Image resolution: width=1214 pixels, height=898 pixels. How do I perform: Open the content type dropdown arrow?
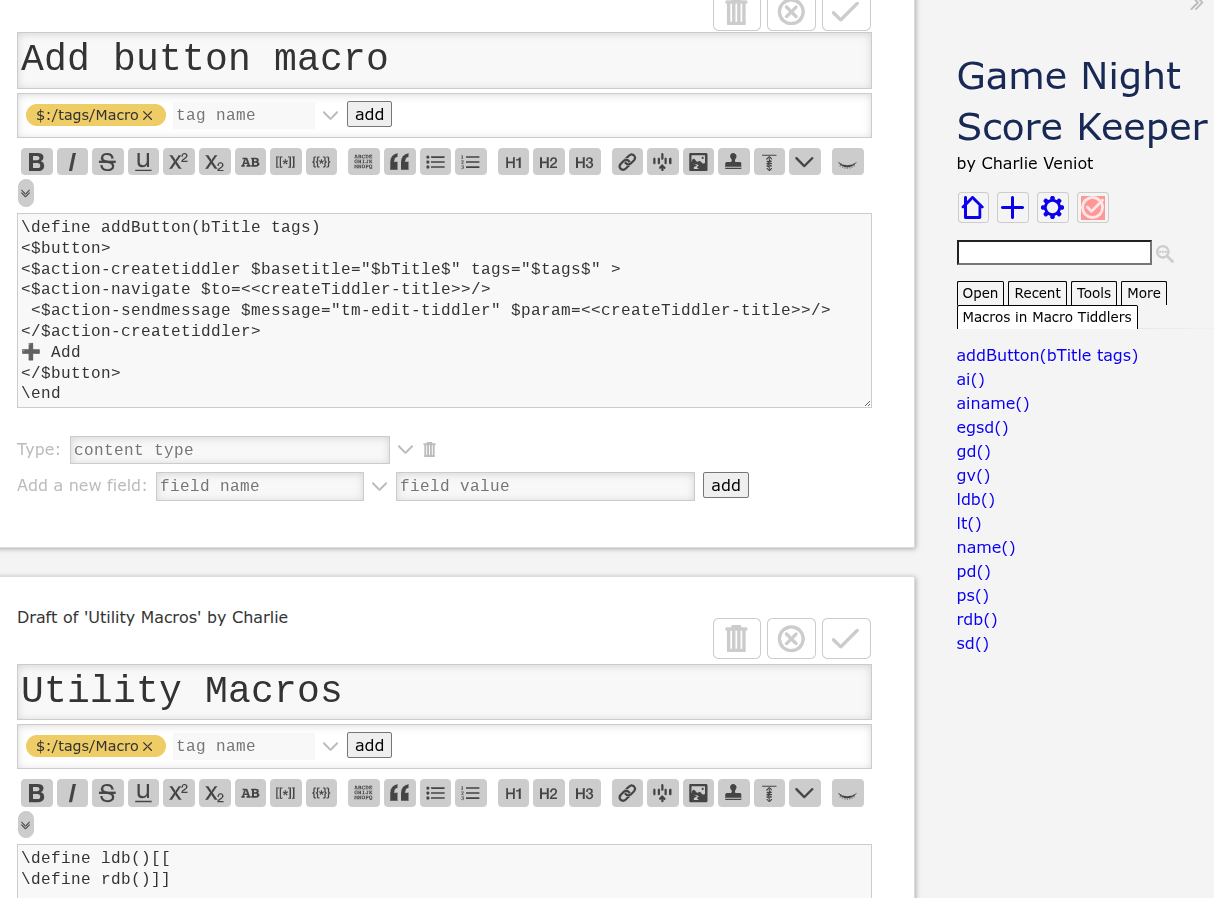coord(405,450)
